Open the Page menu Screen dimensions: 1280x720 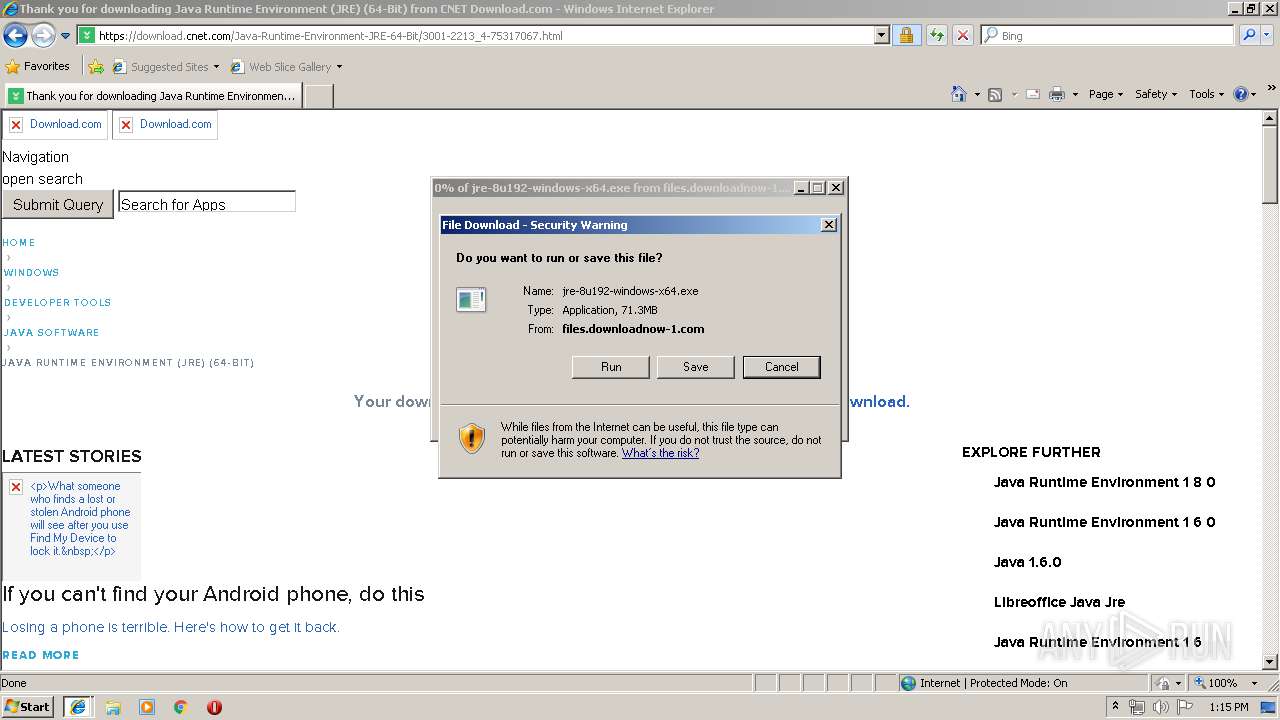[1106, 94]
